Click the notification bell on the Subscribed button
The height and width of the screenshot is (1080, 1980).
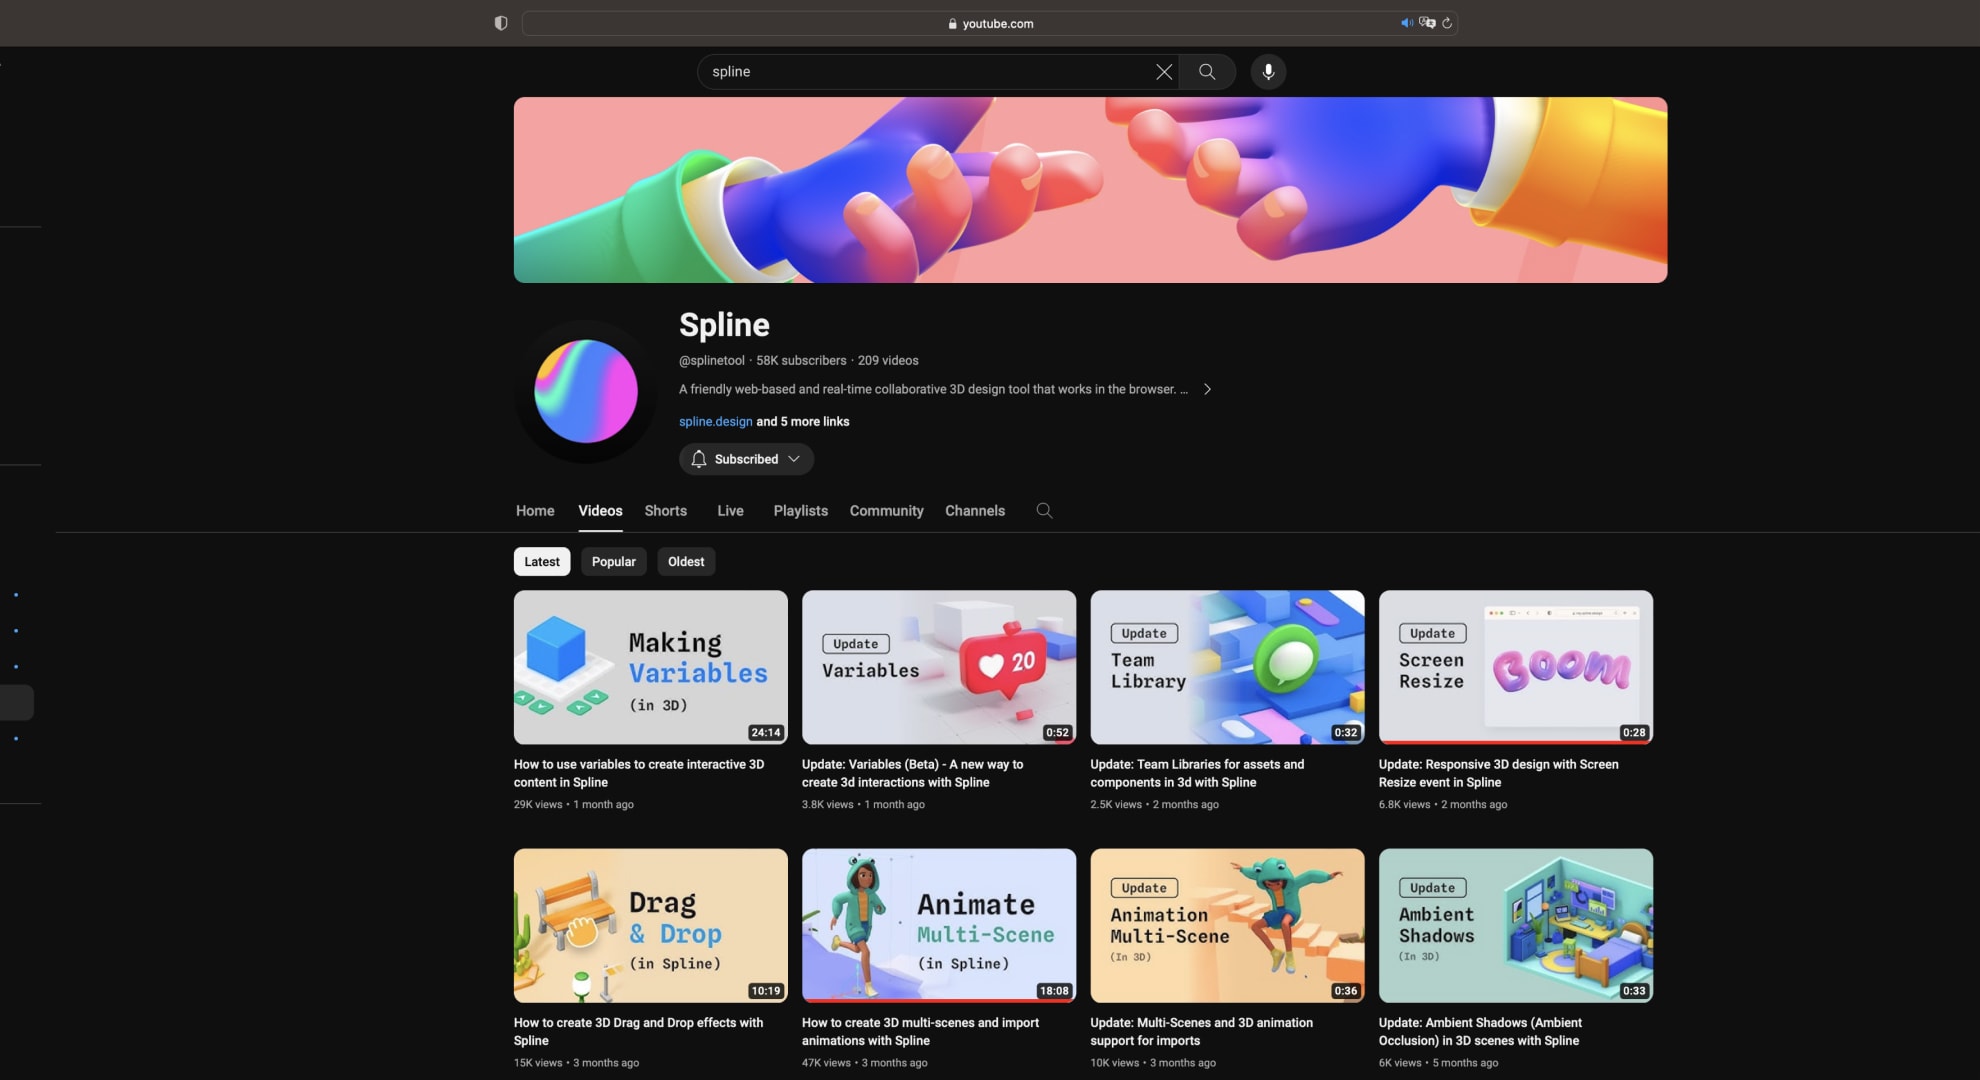pyautogui.click(x=700, y=459)
